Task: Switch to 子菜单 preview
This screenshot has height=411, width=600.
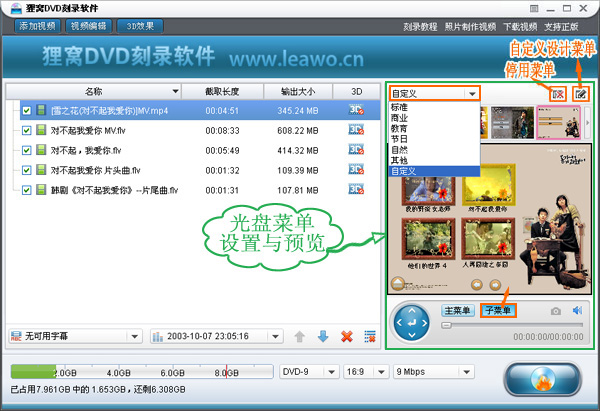Action: point(498,310)
